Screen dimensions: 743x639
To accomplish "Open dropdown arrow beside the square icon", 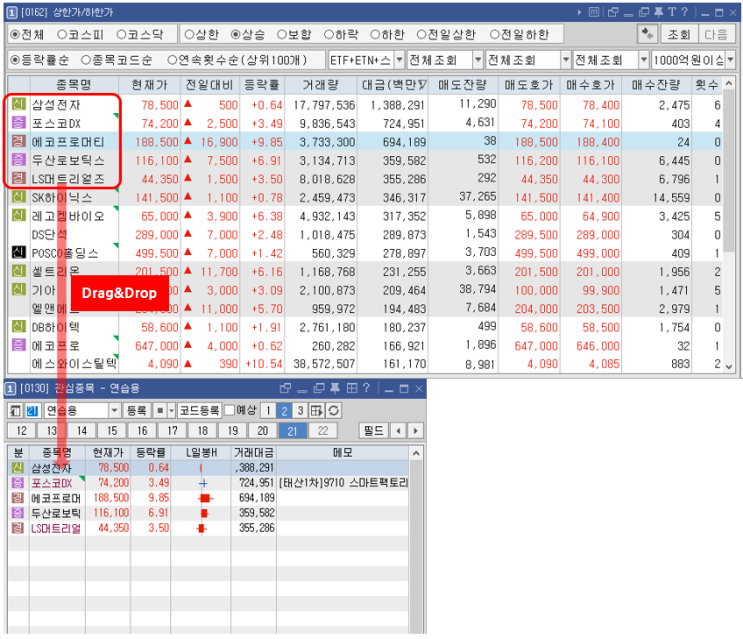I will (172, 410).
